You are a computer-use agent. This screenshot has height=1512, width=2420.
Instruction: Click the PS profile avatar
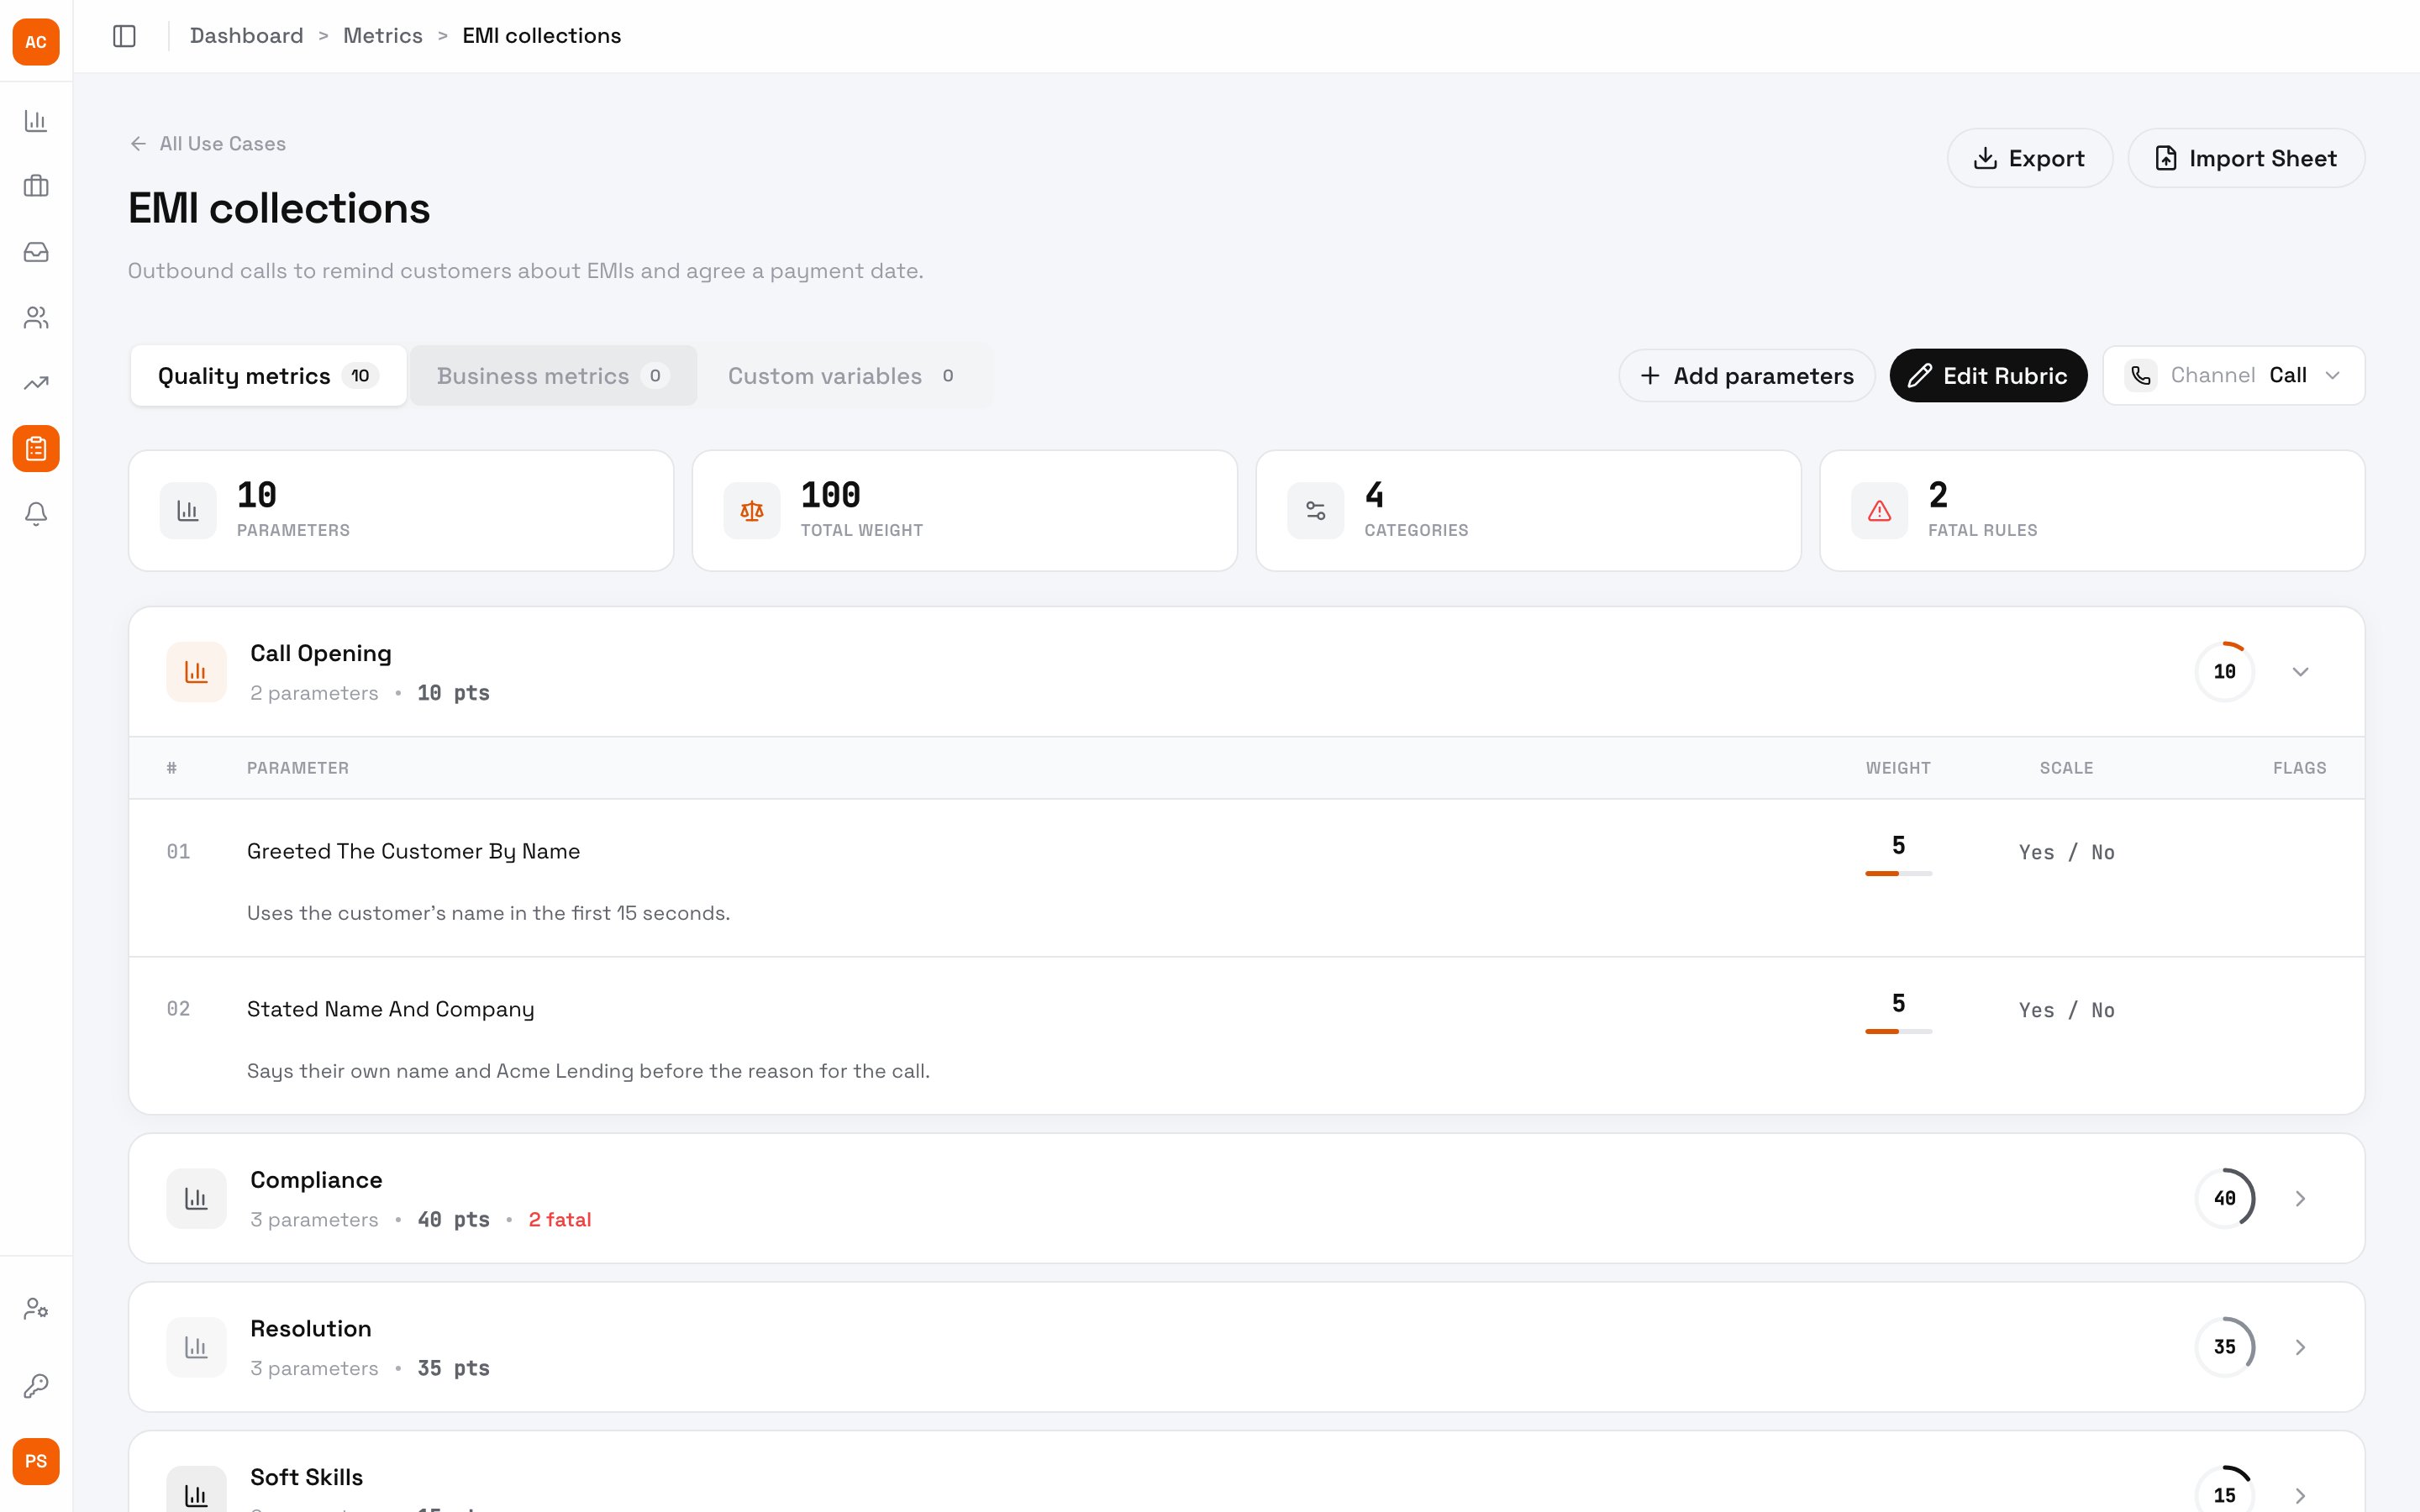(x=36, y=1462)
